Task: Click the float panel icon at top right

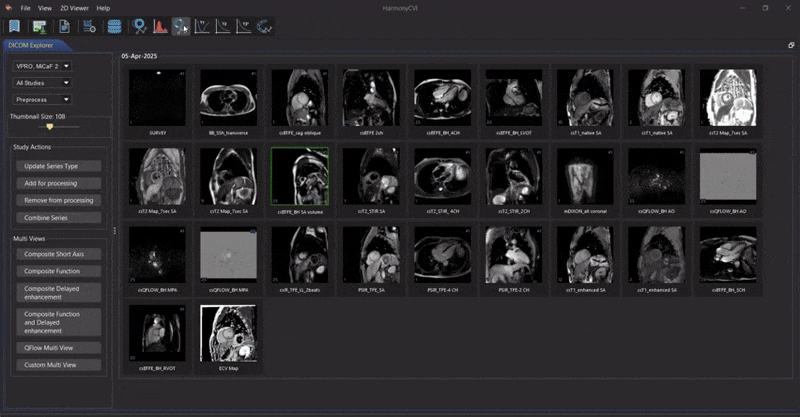Action: click(x=791, y=45)
